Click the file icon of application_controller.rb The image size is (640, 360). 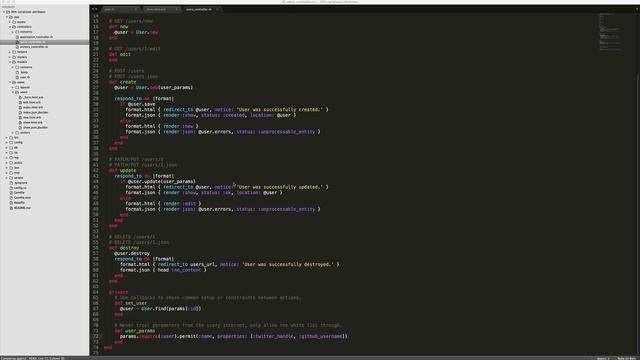tap(17, 37)
